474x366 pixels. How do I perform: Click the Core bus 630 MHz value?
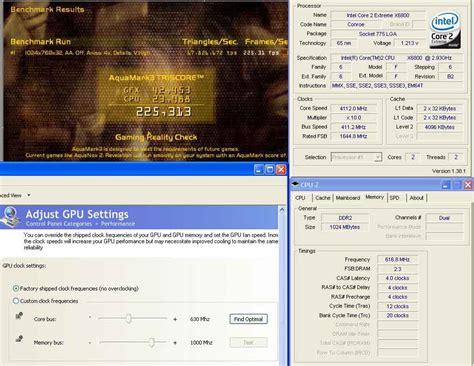click(200, 319)
